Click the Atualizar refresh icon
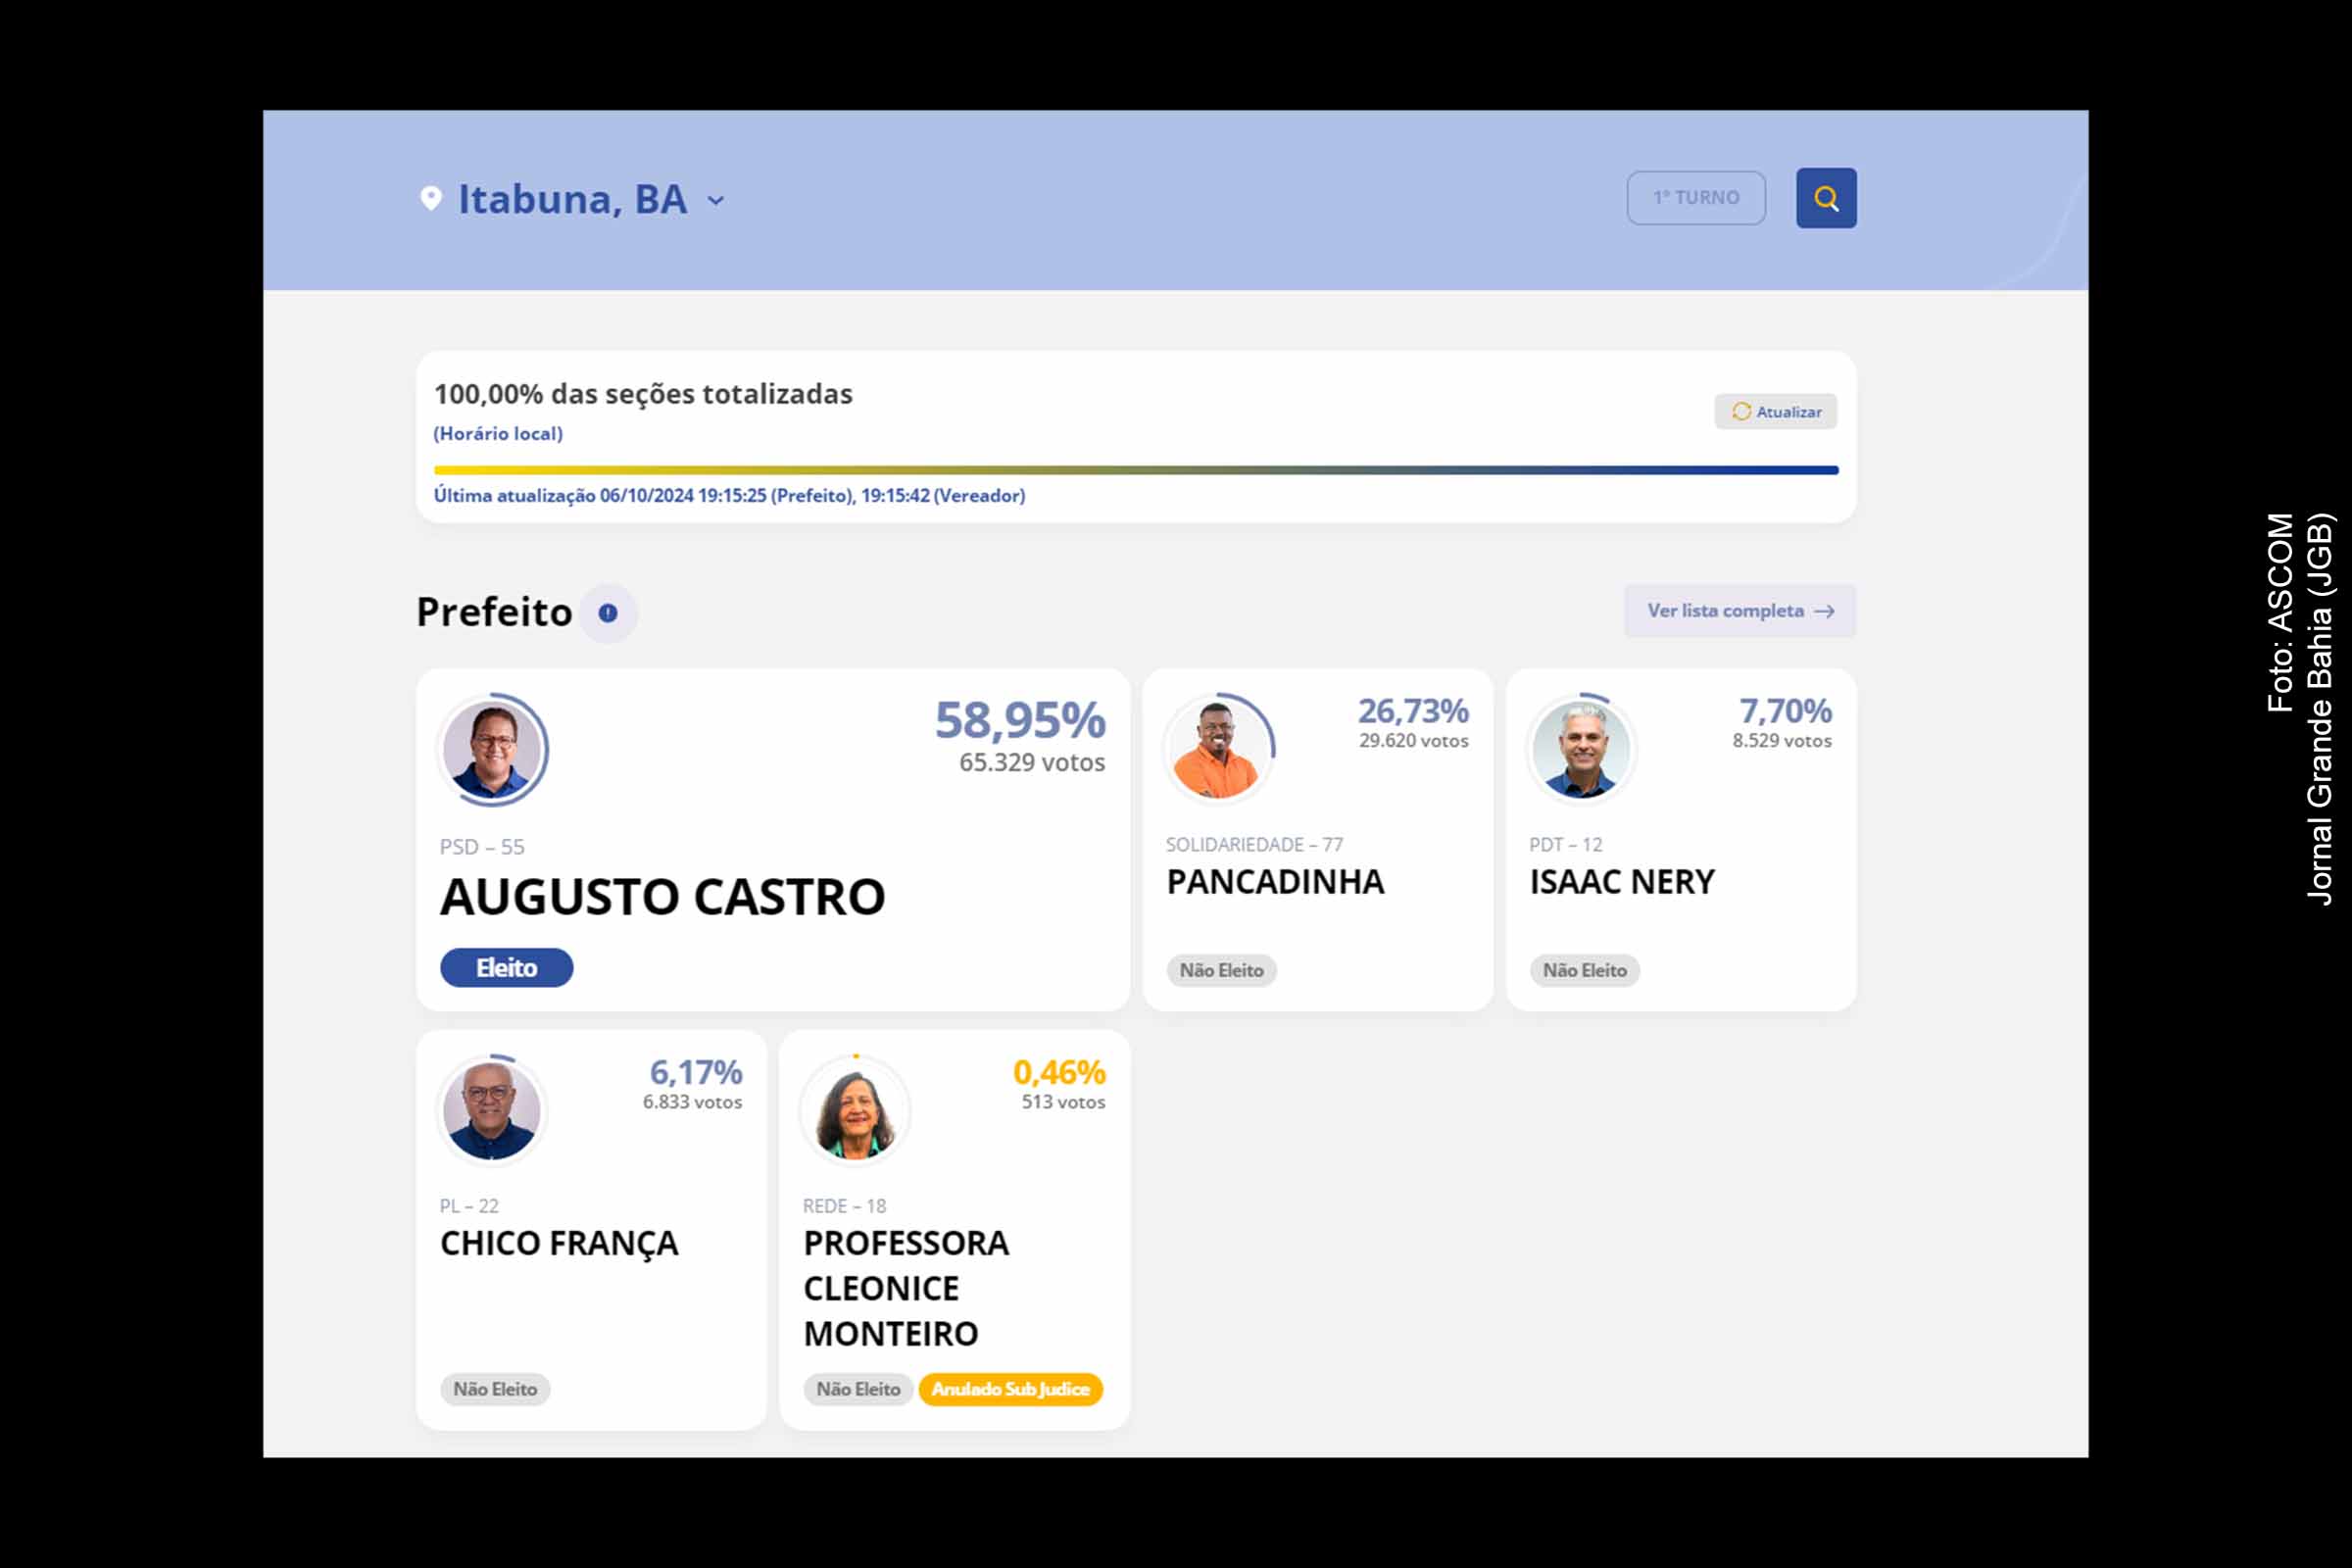This screenshot has width=2352, height=1568. 1741,411
